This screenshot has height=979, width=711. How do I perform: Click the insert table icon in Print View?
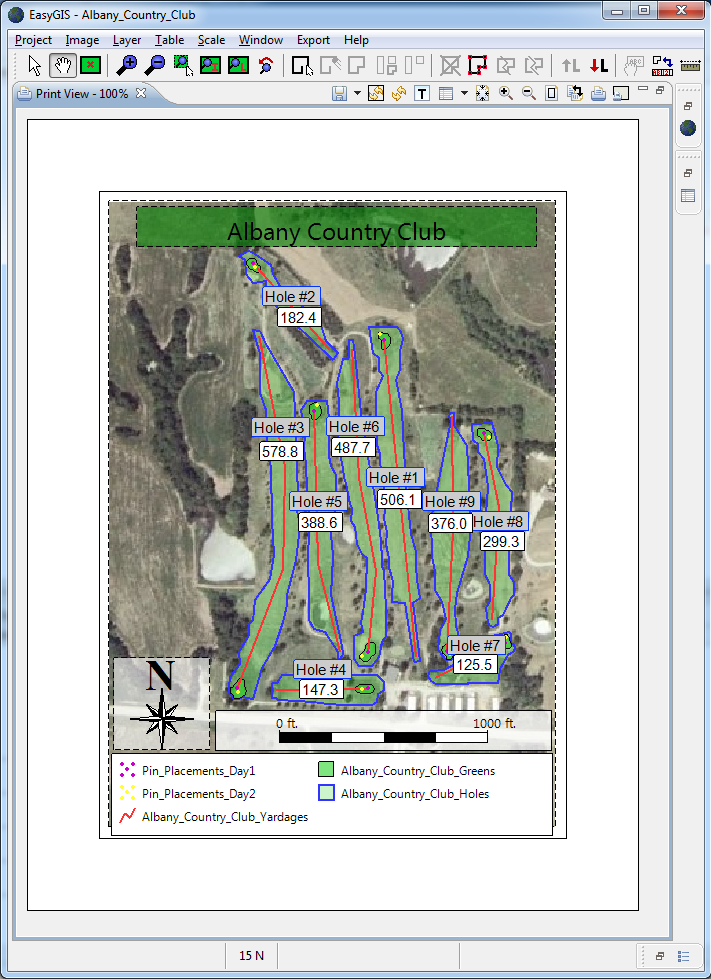point(445,94)
